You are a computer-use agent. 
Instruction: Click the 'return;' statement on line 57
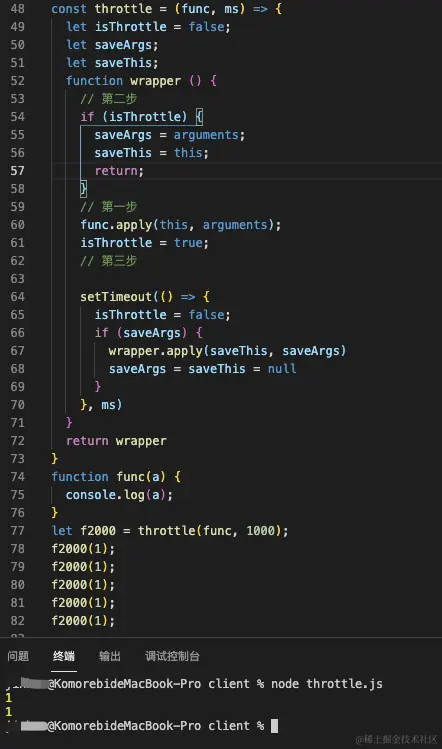(119, 171)
